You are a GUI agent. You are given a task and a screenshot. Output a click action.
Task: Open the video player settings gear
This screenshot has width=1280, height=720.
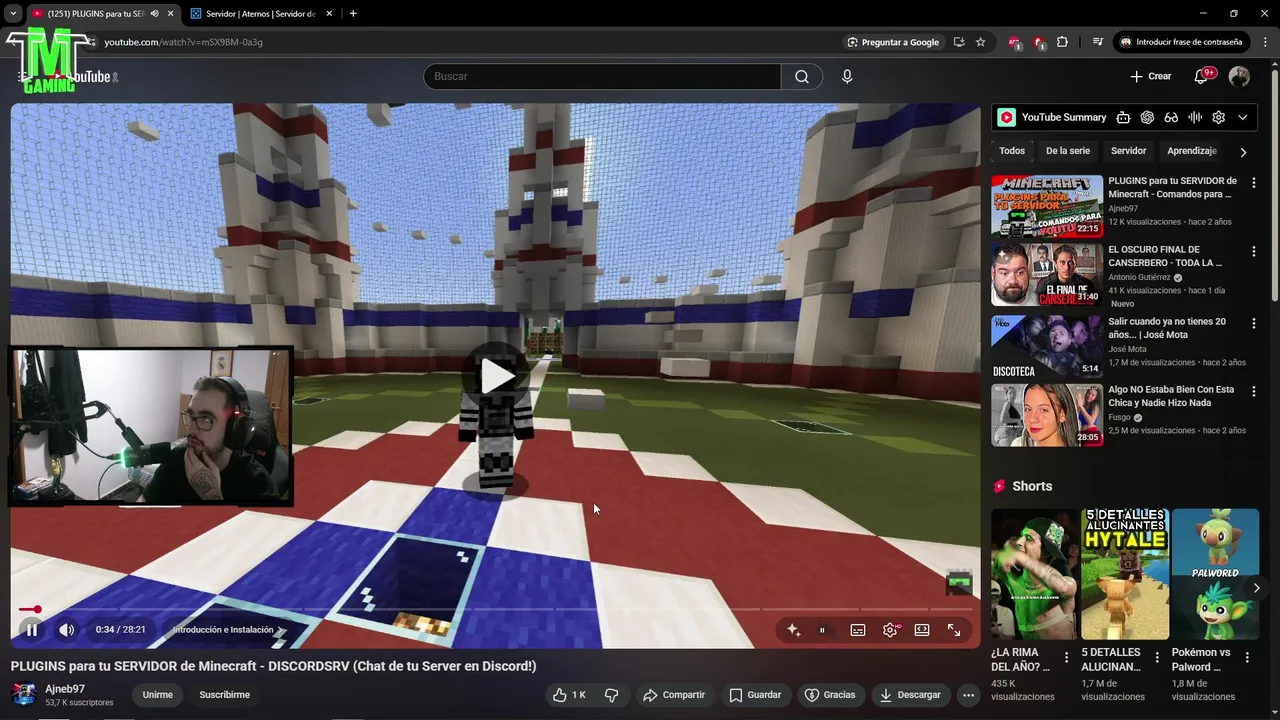(x=890, y=630)
